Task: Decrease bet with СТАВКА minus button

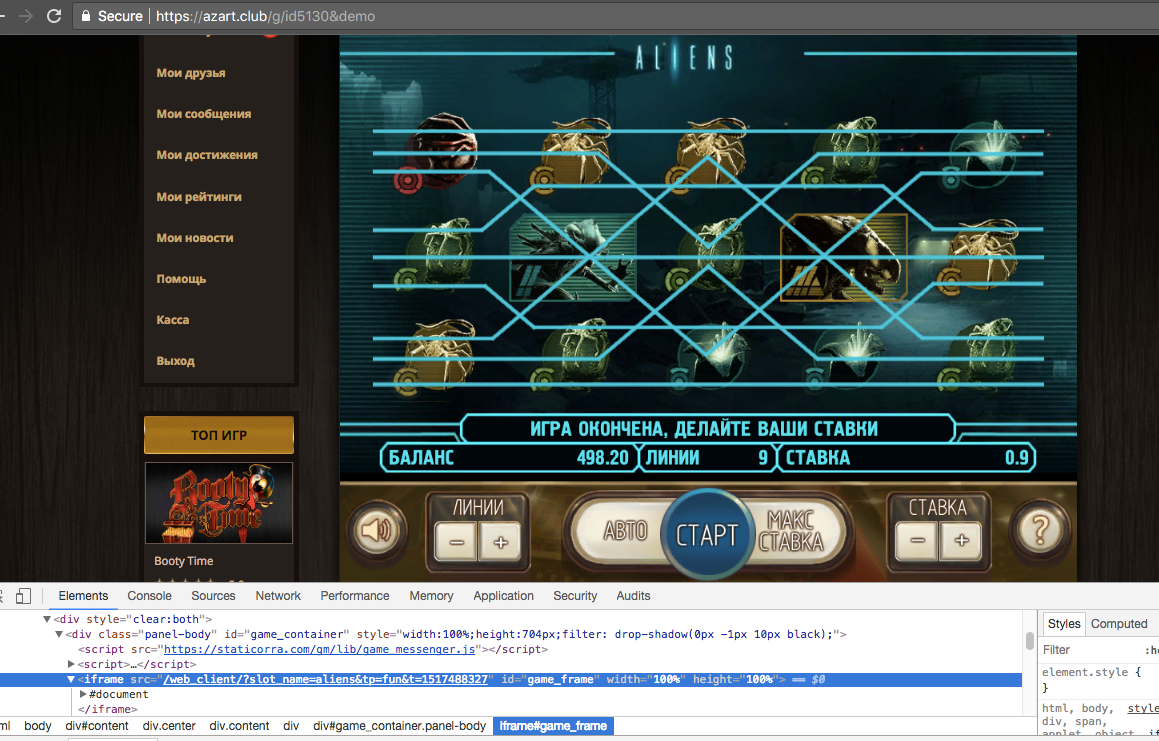Action: click(917, 540)
